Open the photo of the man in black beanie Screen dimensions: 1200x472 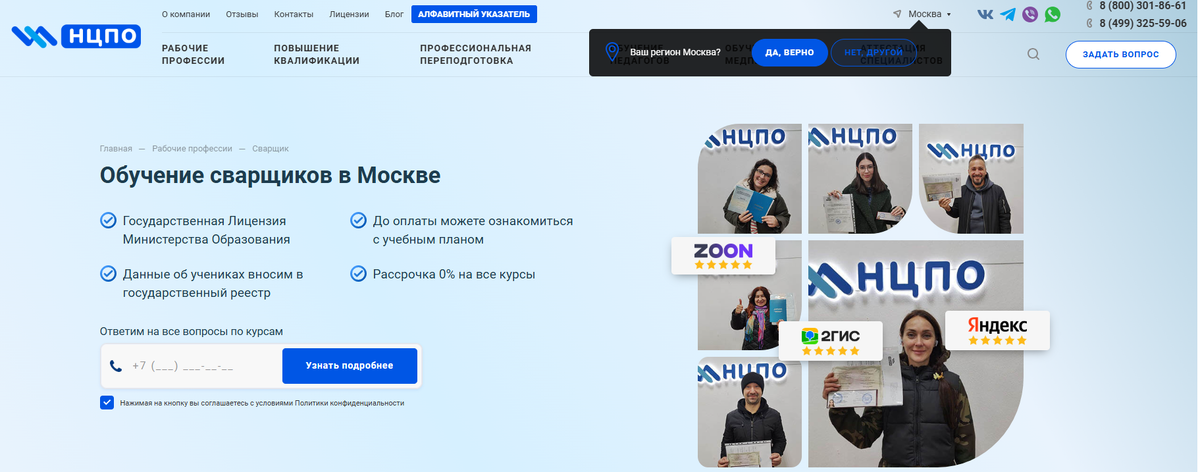[x=750, y=412]
